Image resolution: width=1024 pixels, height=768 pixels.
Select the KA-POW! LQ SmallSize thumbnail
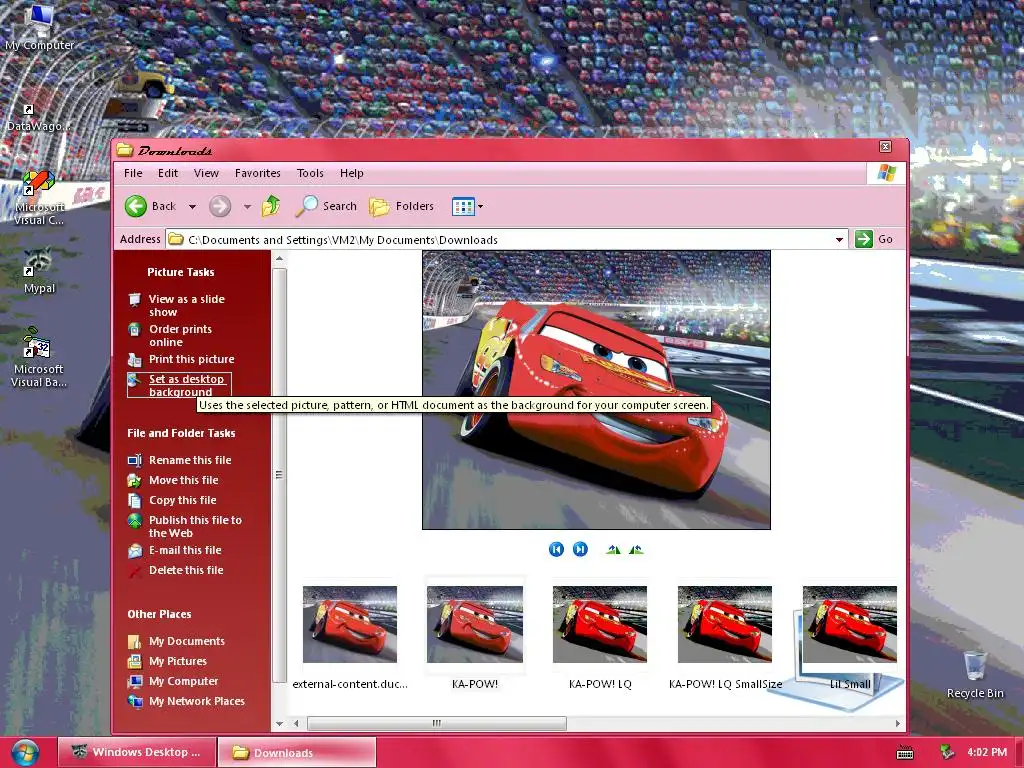click(725, 624)
